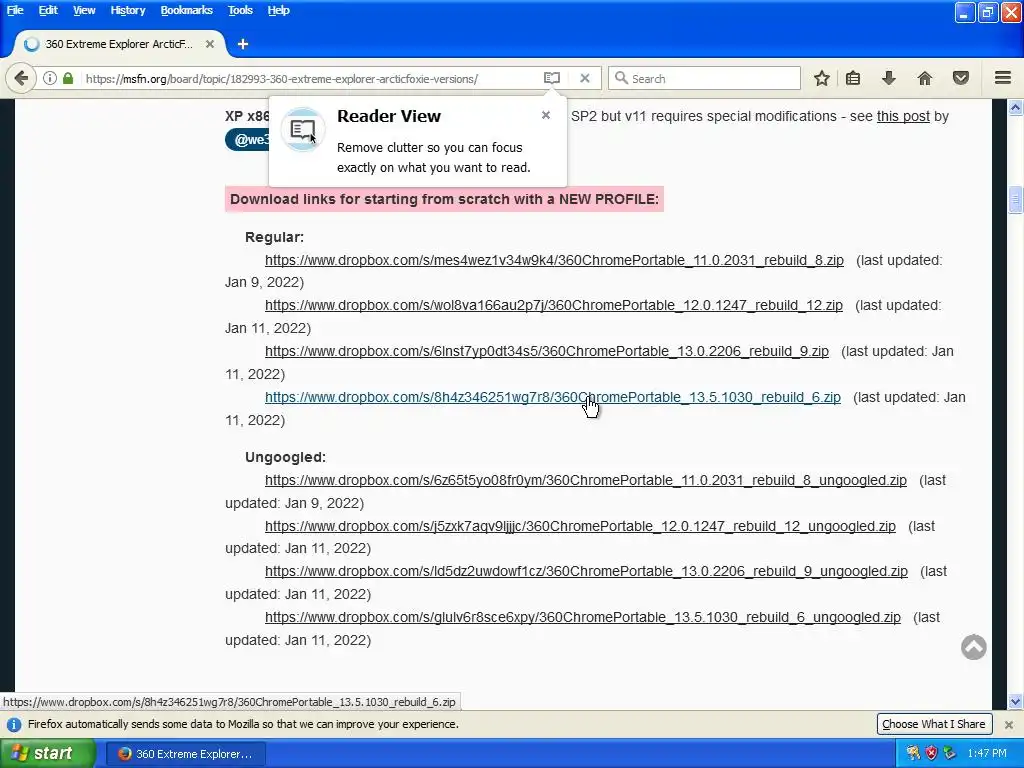The width and height of the screenshot is (1024, 768).
Task: Stop page loading with X button
Action: click(585, 78)
